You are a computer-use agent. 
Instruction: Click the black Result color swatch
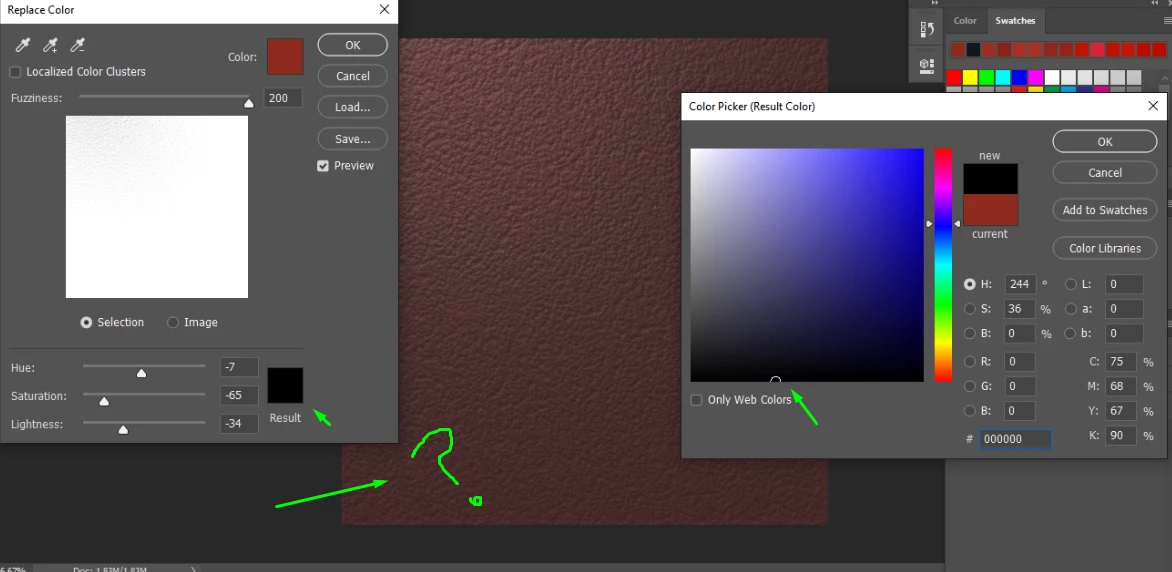pyautogui.click(x=286, y=385)
